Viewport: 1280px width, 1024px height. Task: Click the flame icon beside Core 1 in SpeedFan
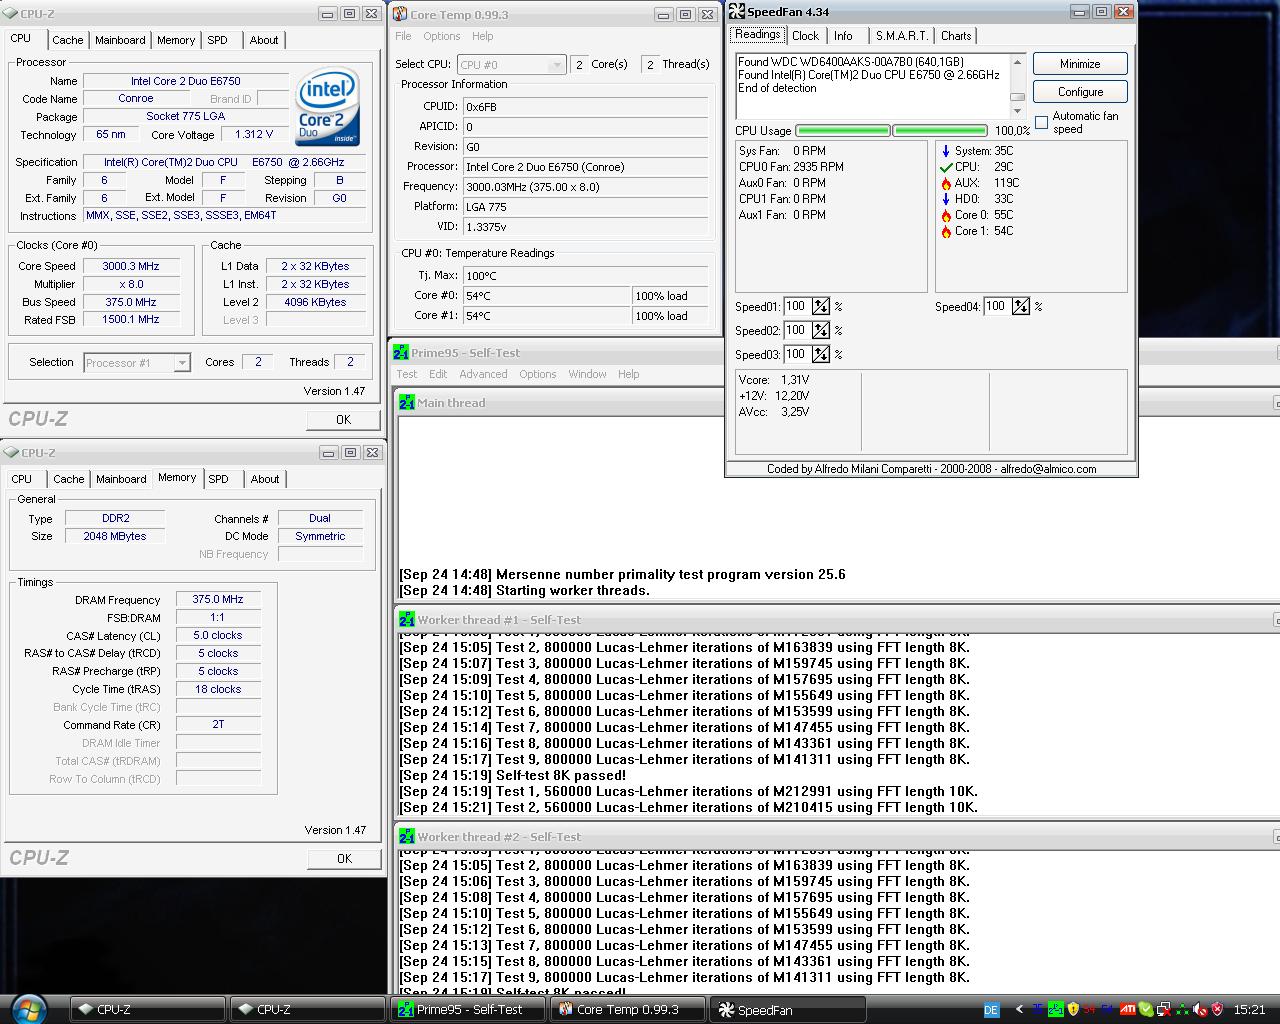[946, 231]
